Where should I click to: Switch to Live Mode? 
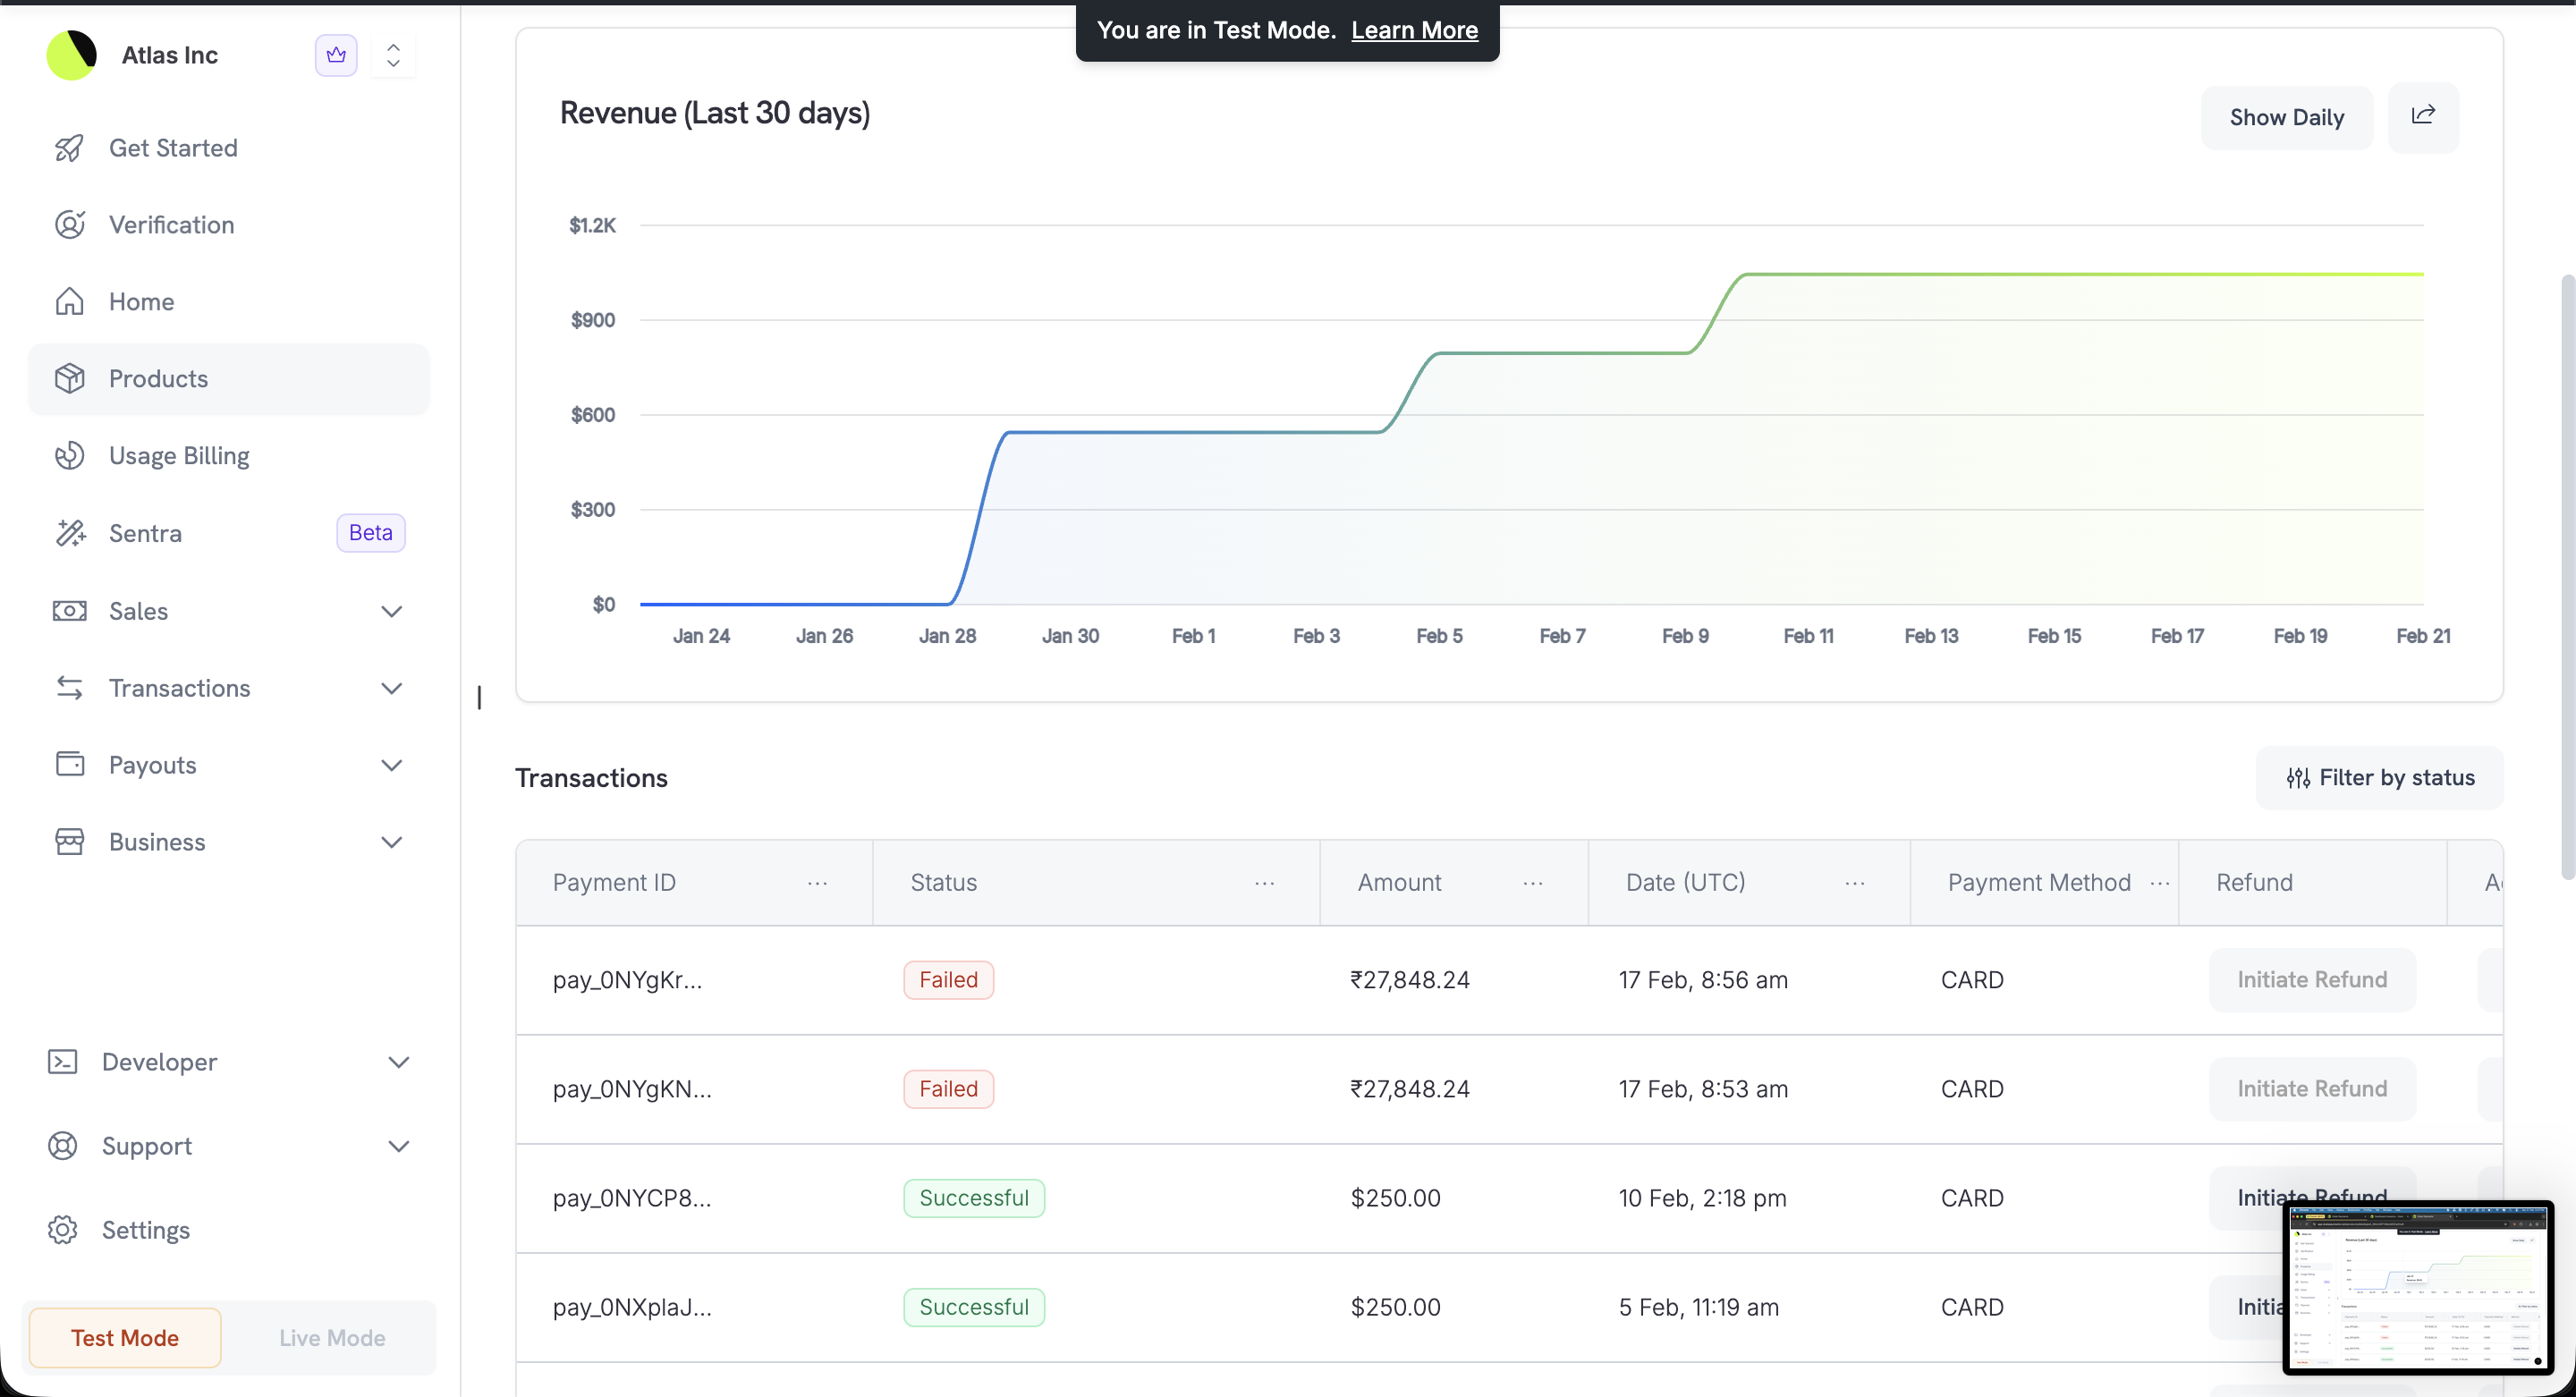click(x=331, y=1337)
